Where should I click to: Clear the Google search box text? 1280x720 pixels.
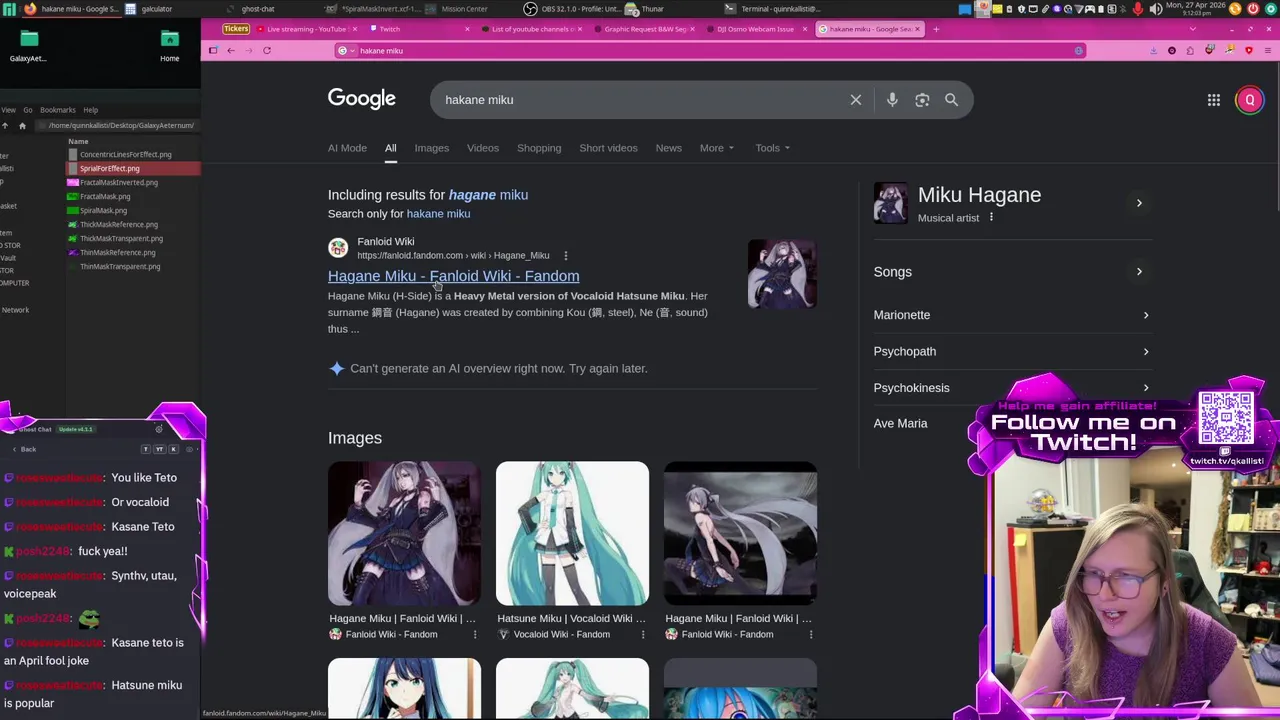tap(856, 100)
